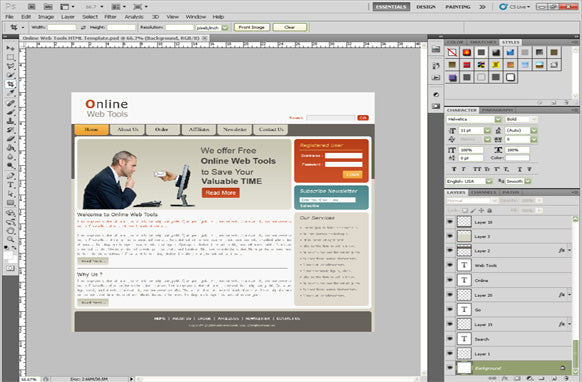Toggle Lock all in the Layers panel

[x=489, y=210]
